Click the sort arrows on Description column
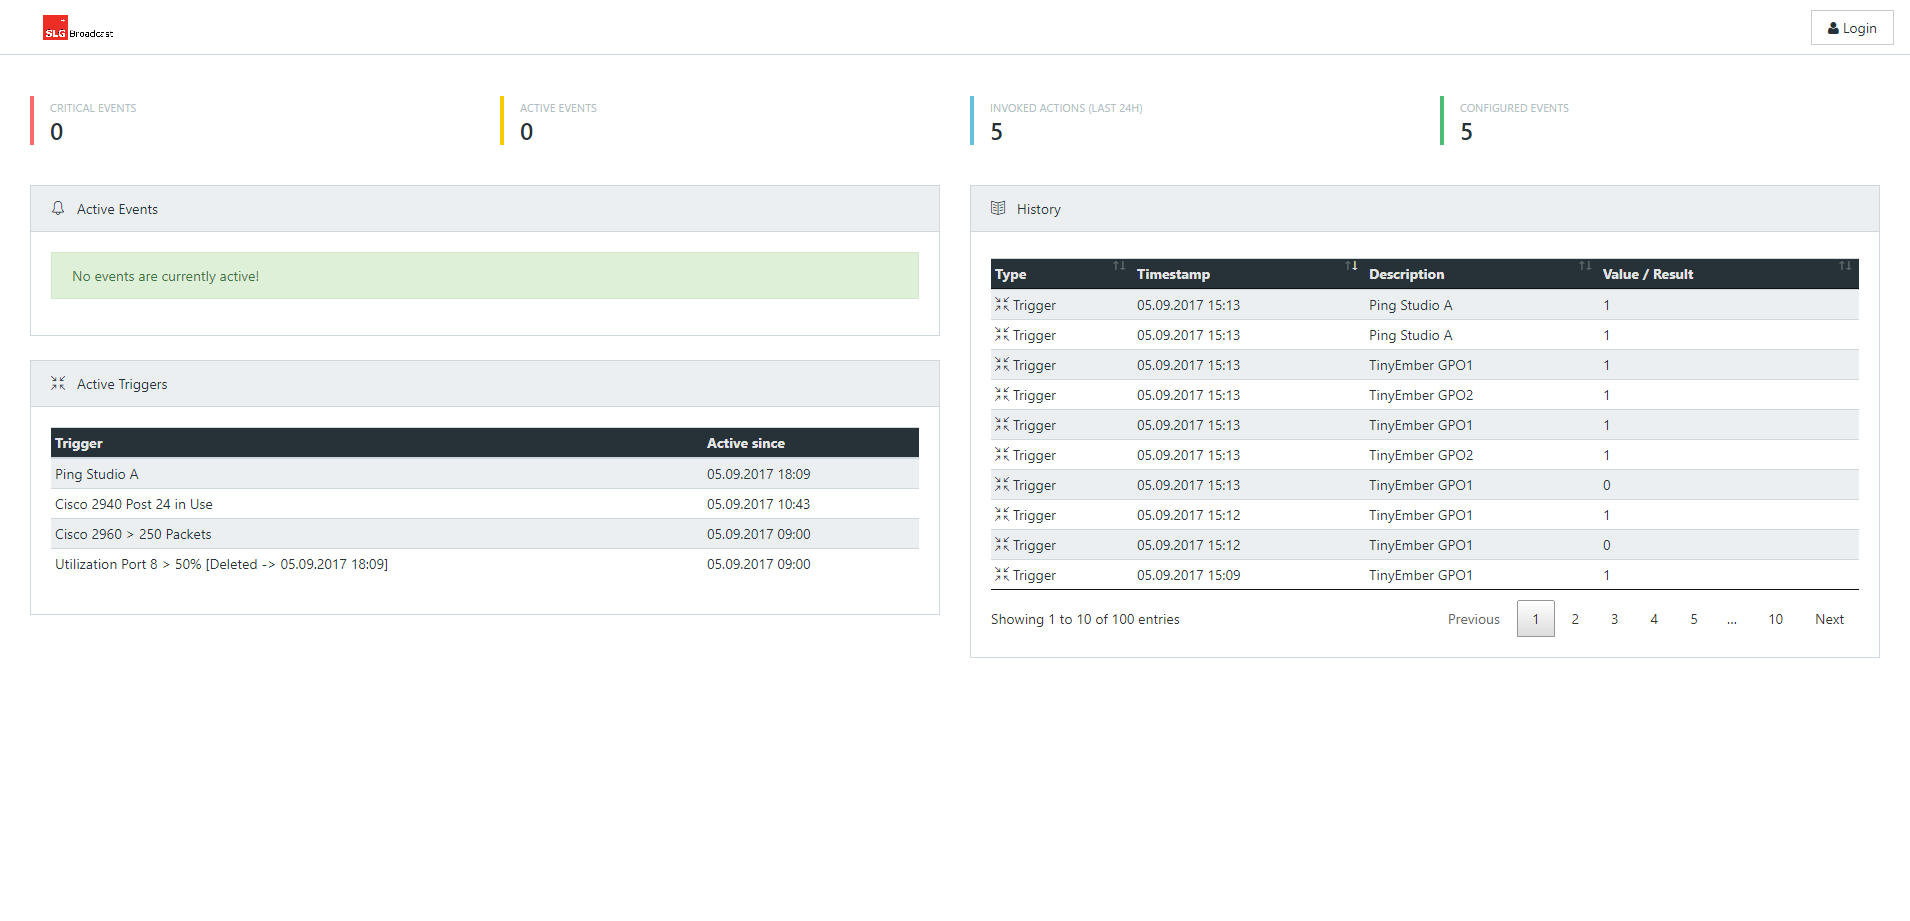 click(1585, 266)
